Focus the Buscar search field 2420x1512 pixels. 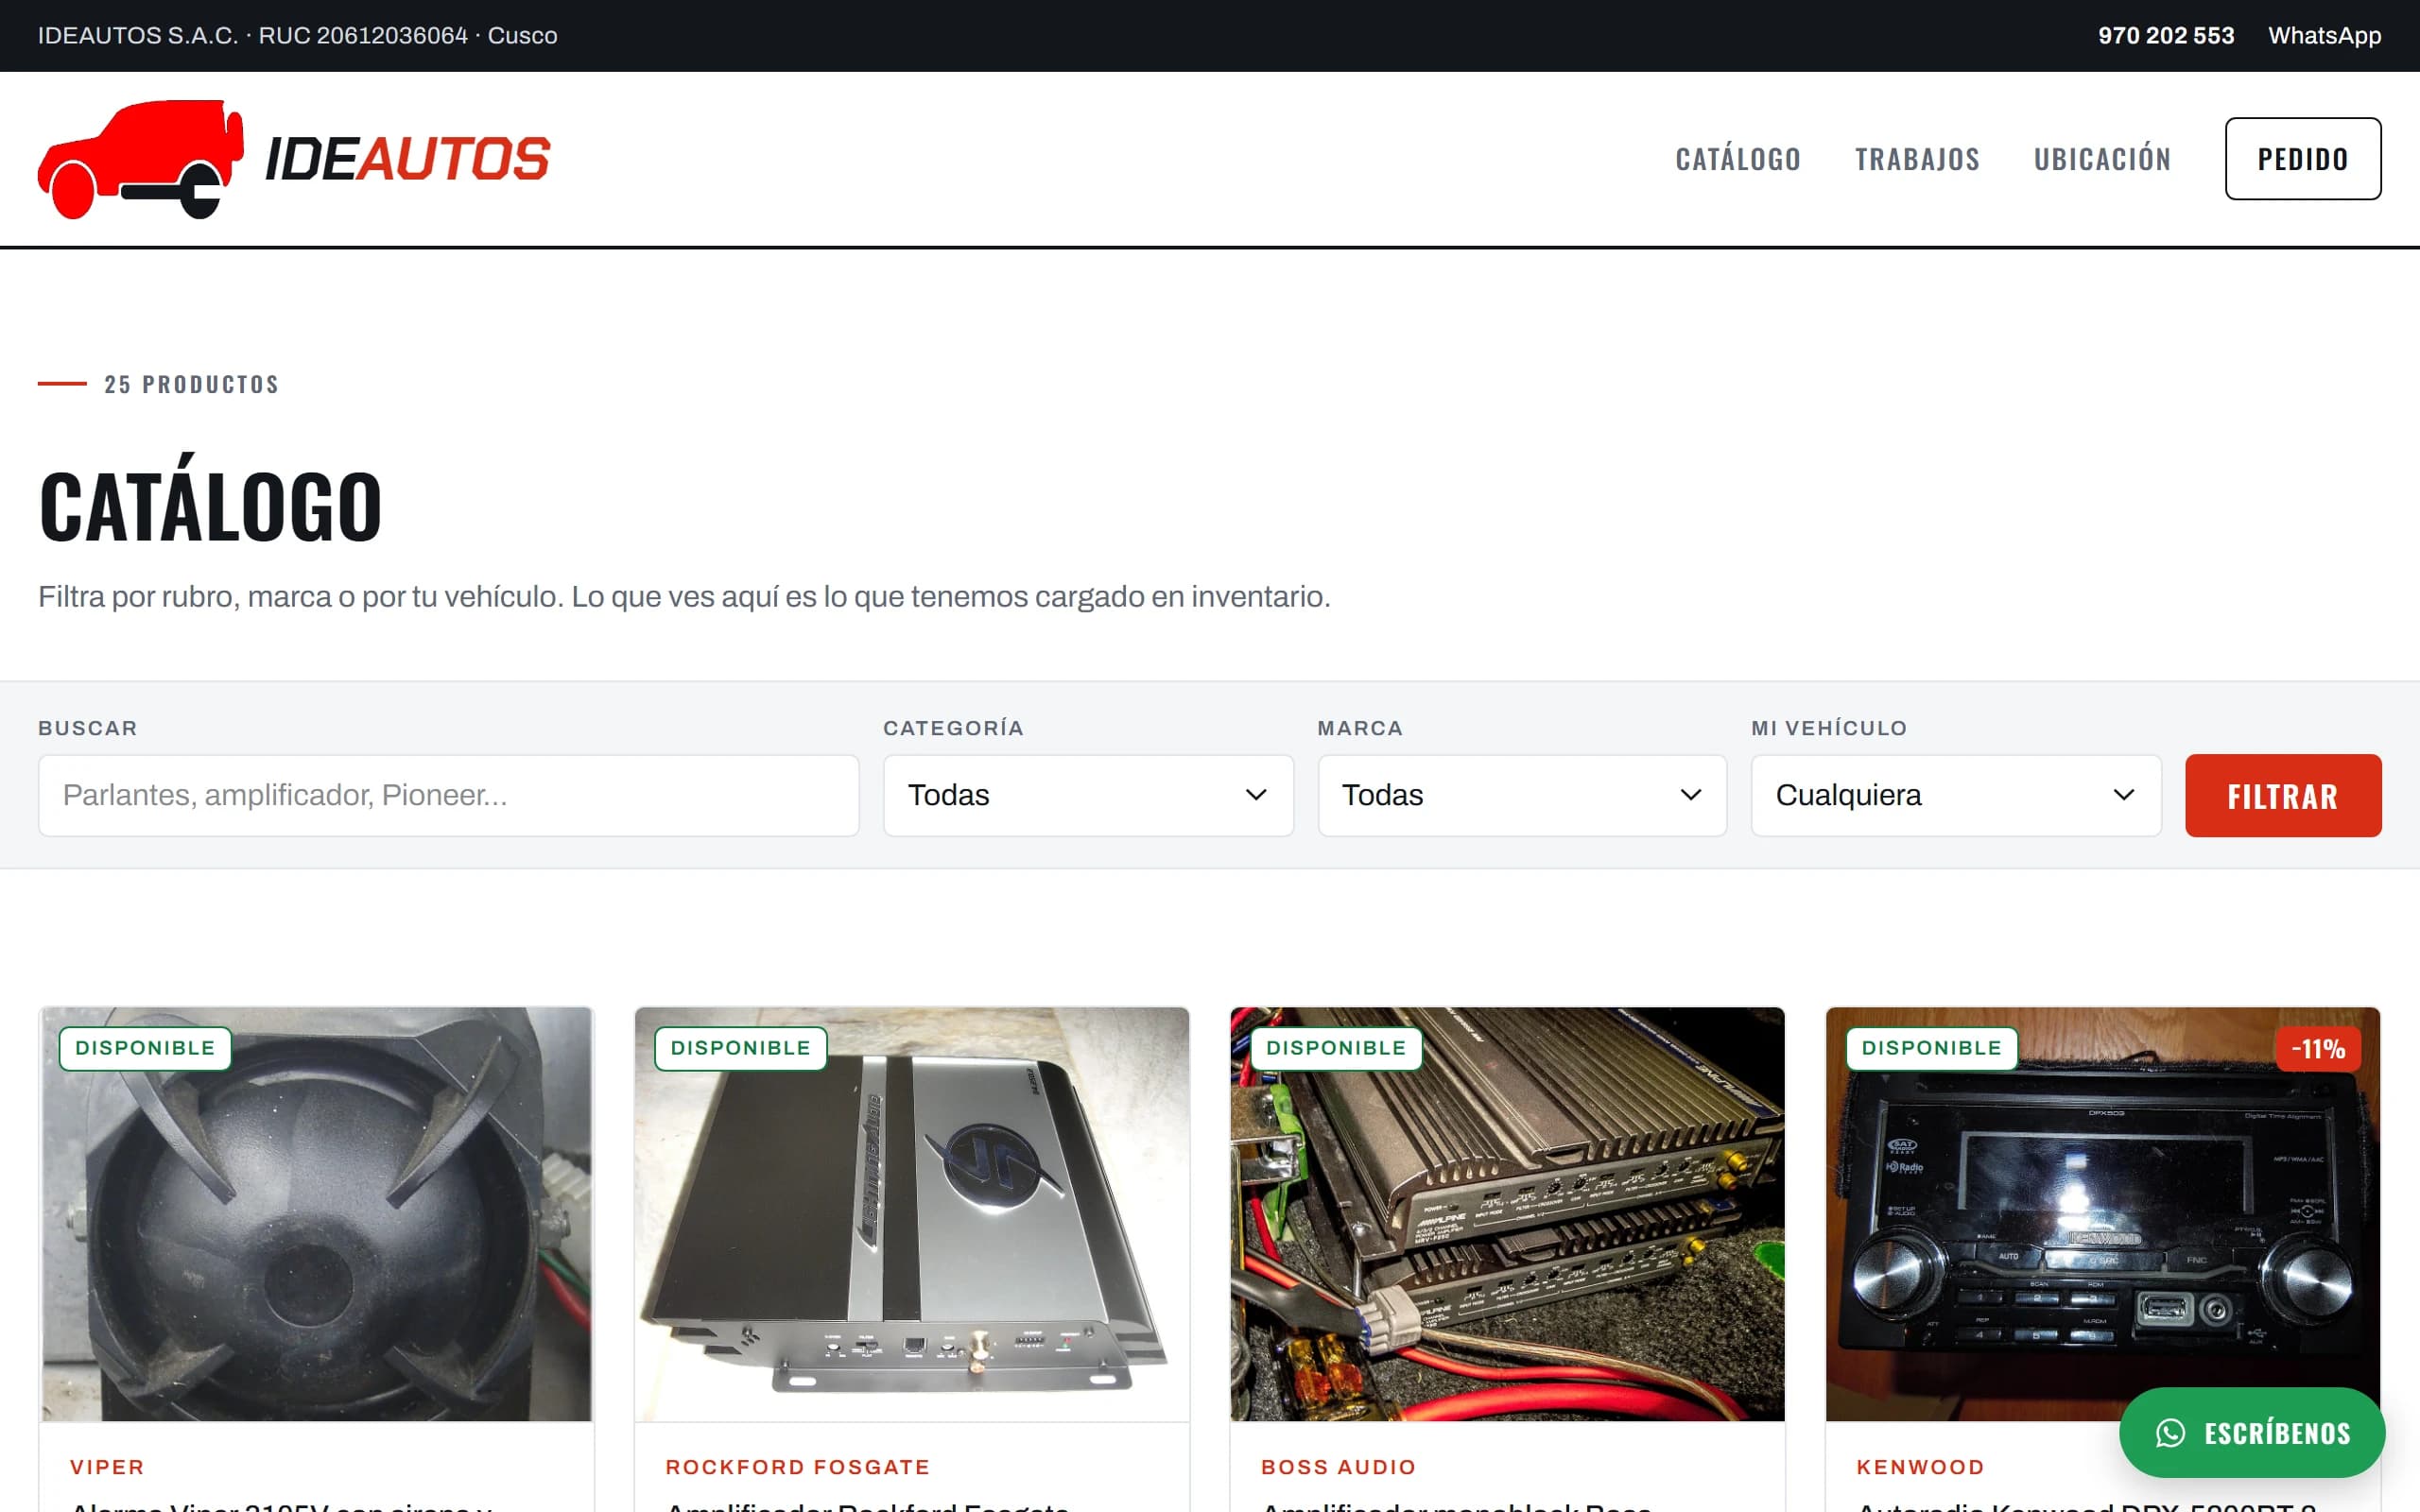(x=448, y=795)
